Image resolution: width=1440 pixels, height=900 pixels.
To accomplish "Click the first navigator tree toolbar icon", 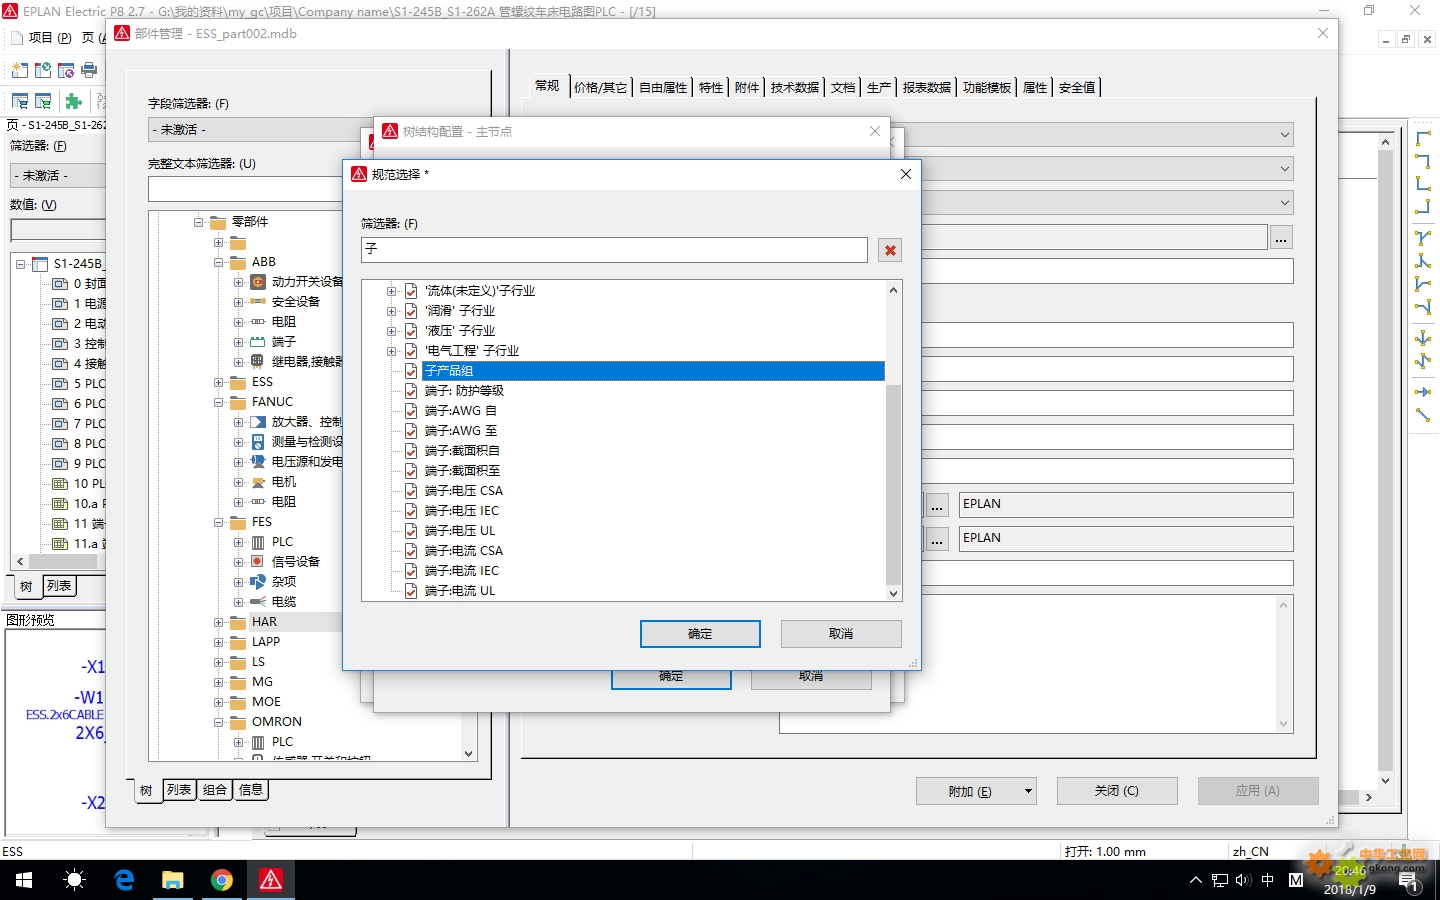I will click(x=20, y=101).
